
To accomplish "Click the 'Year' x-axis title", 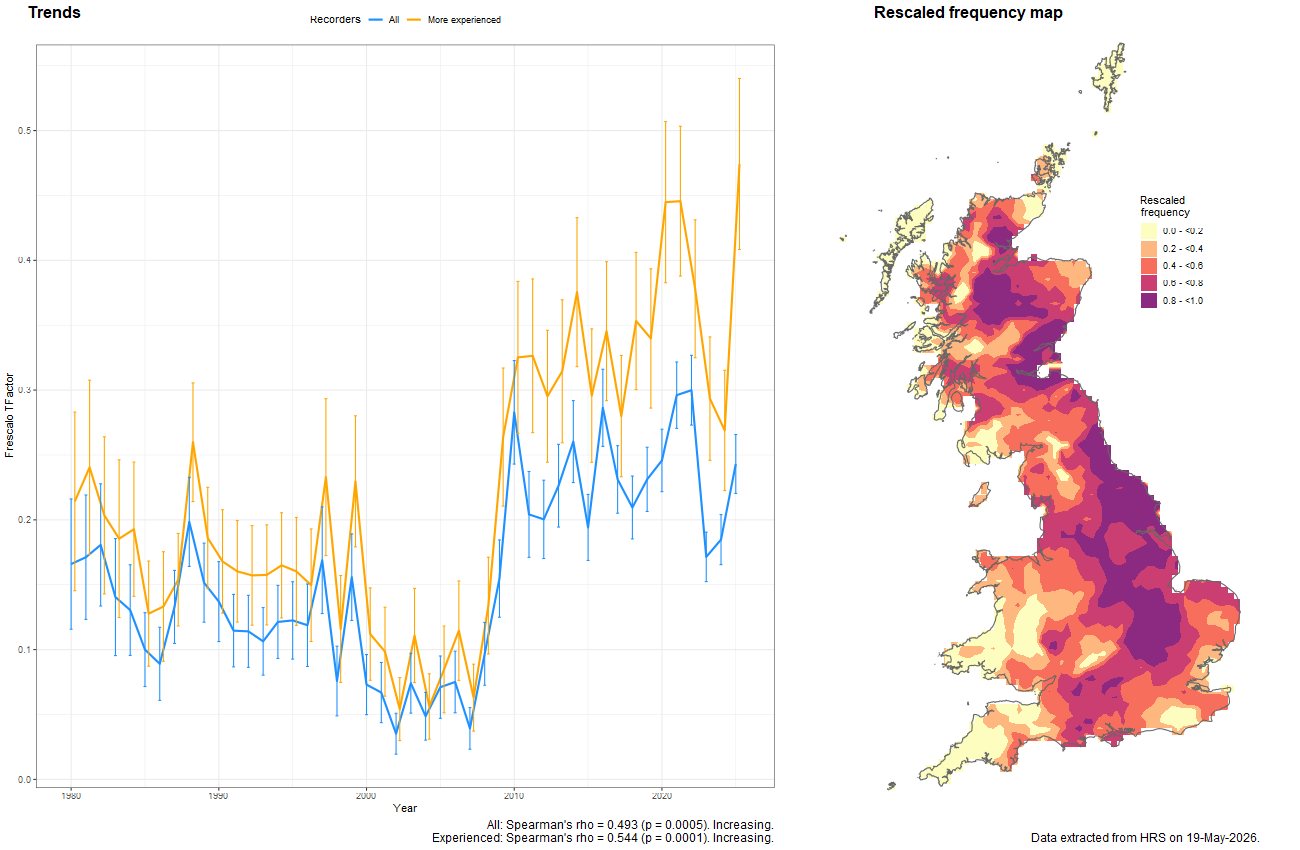I will (405, 808).
